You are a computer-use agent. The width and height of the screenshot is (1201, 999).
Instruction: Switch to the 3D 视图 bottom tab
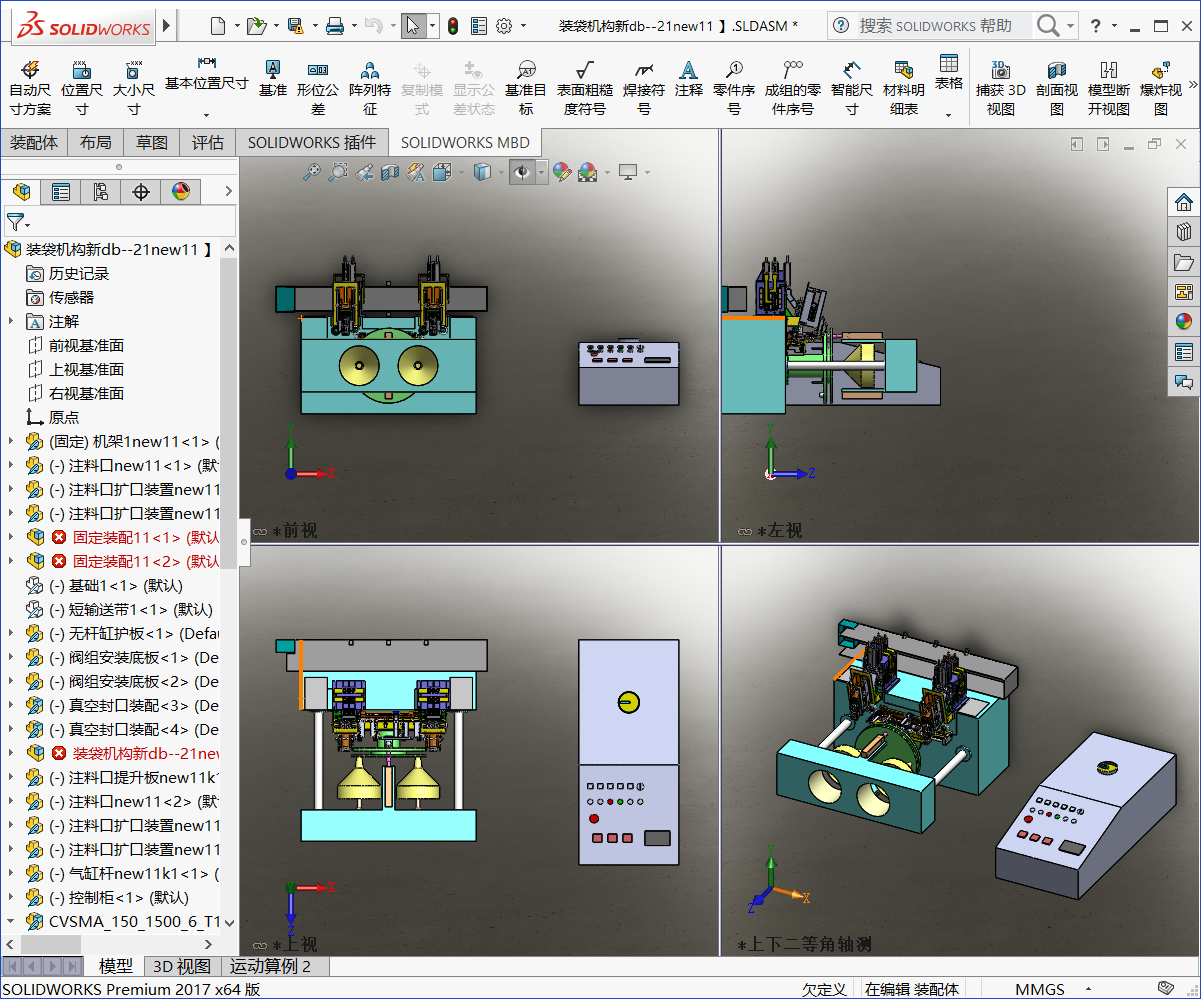181,966
